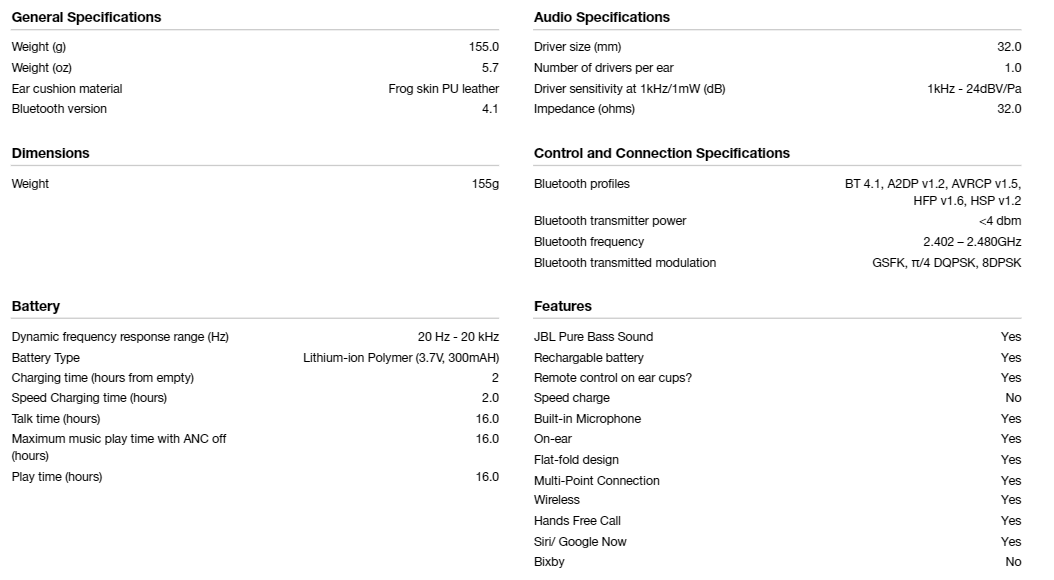The image size is (1054, 580).
Task: Click the Bluetooth profiles label
Action: (581, 184)
